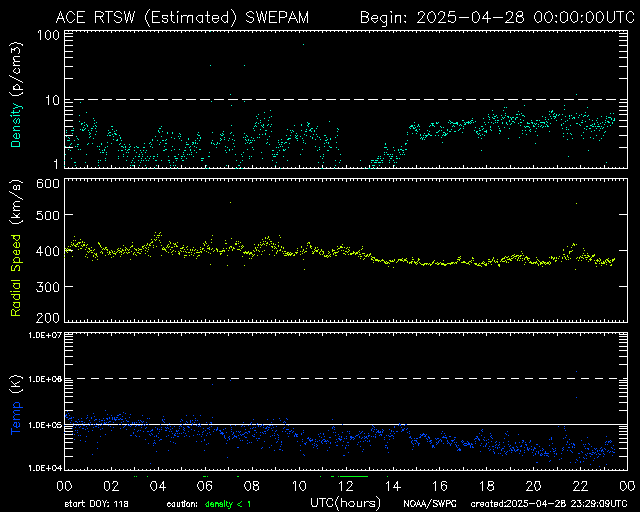Viewport: 640px width, 512px height.
Task: Click the 'Temp (K)' axis label
Action: pyautogui.click(x=16, y=405)
